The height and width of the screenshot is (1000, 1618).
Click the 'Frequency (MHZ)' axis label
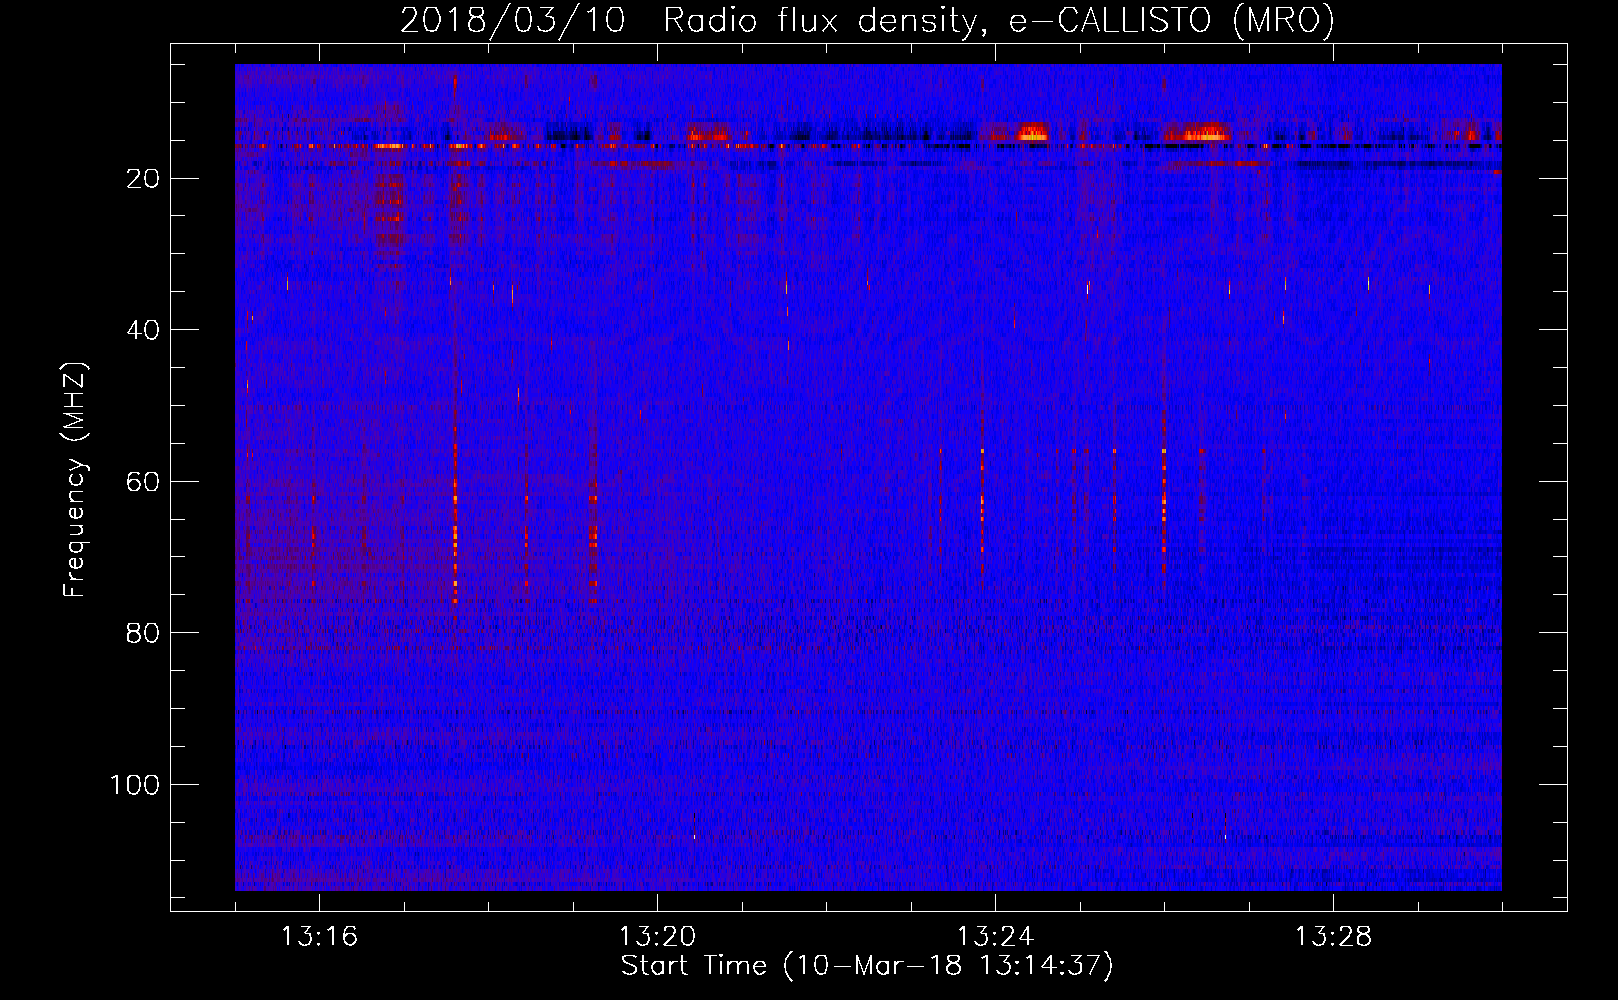pos(75,480)
